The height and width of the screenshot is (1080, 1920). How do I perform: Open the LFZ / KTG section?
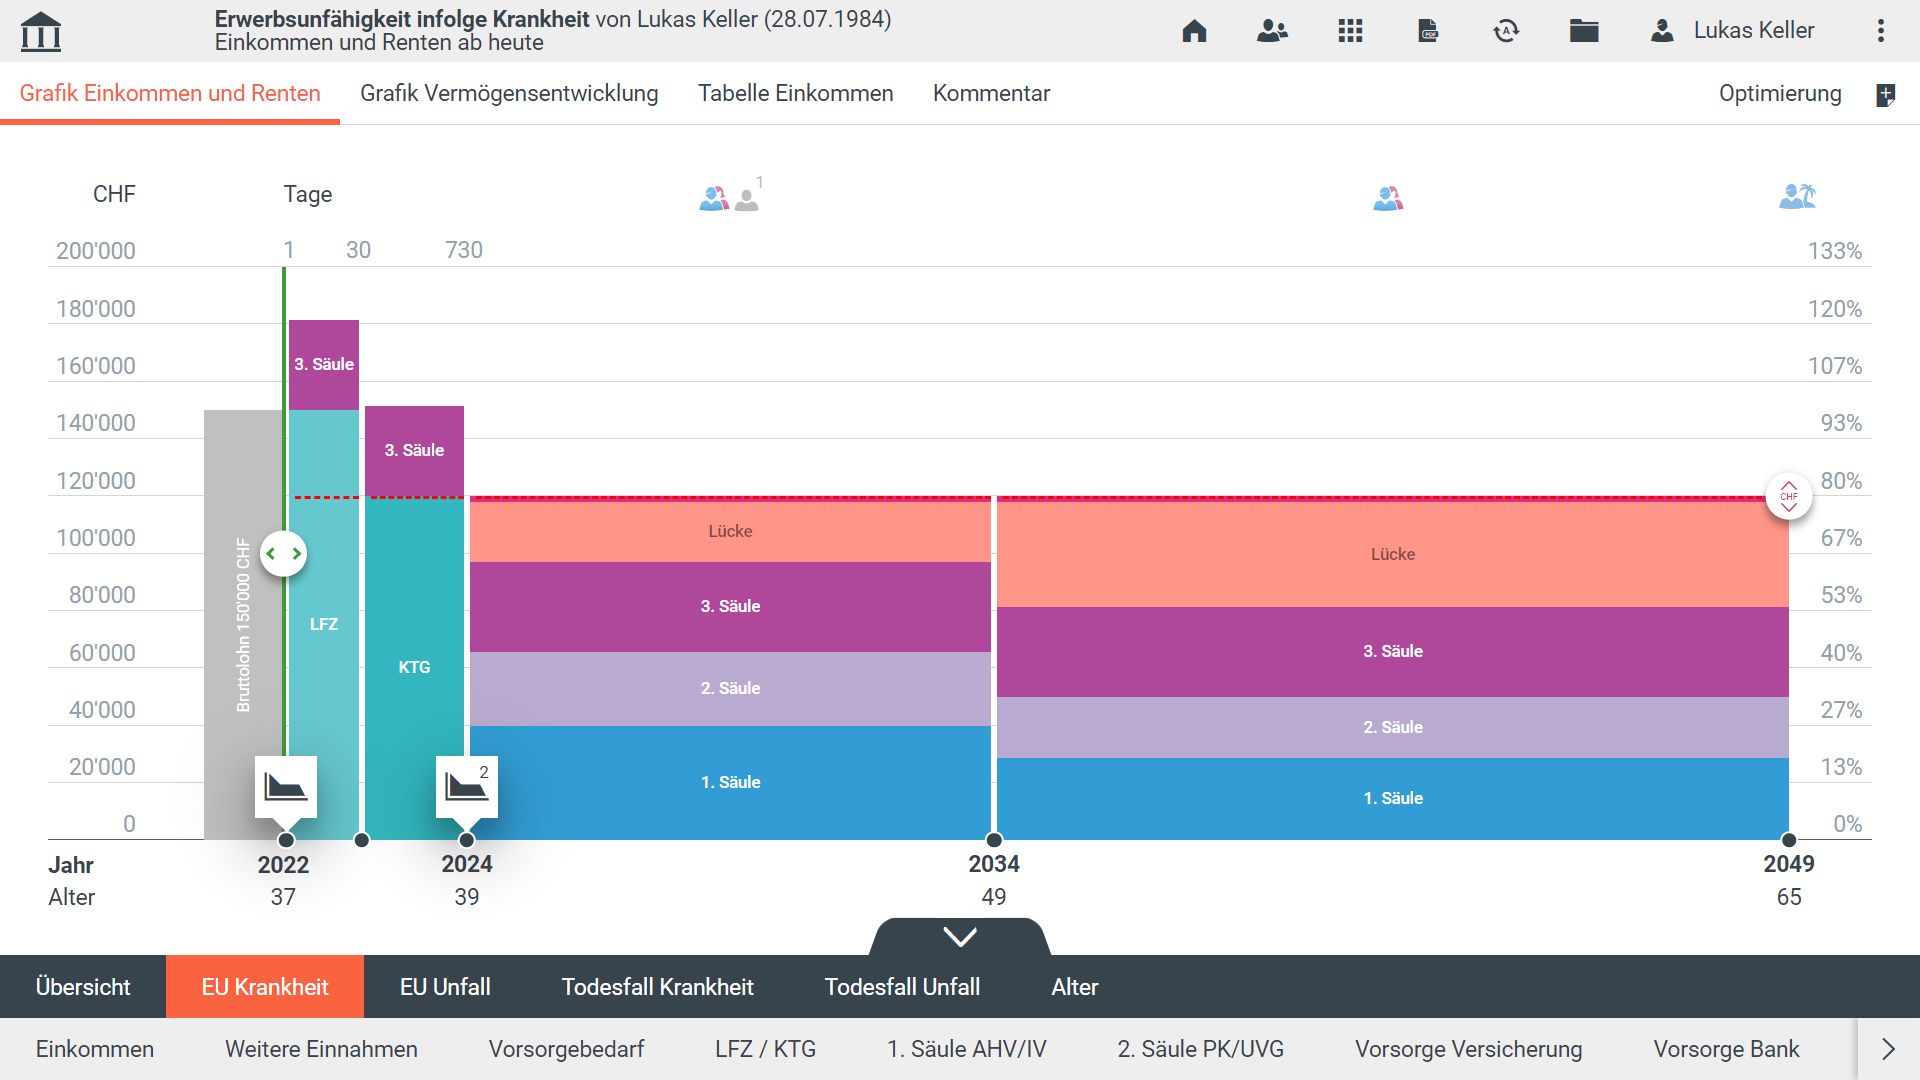point(765,1049)
